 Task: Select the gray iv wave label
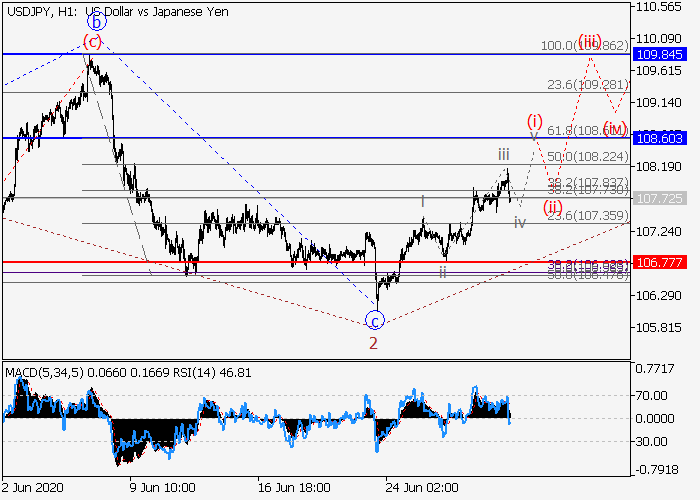point(519,221)
